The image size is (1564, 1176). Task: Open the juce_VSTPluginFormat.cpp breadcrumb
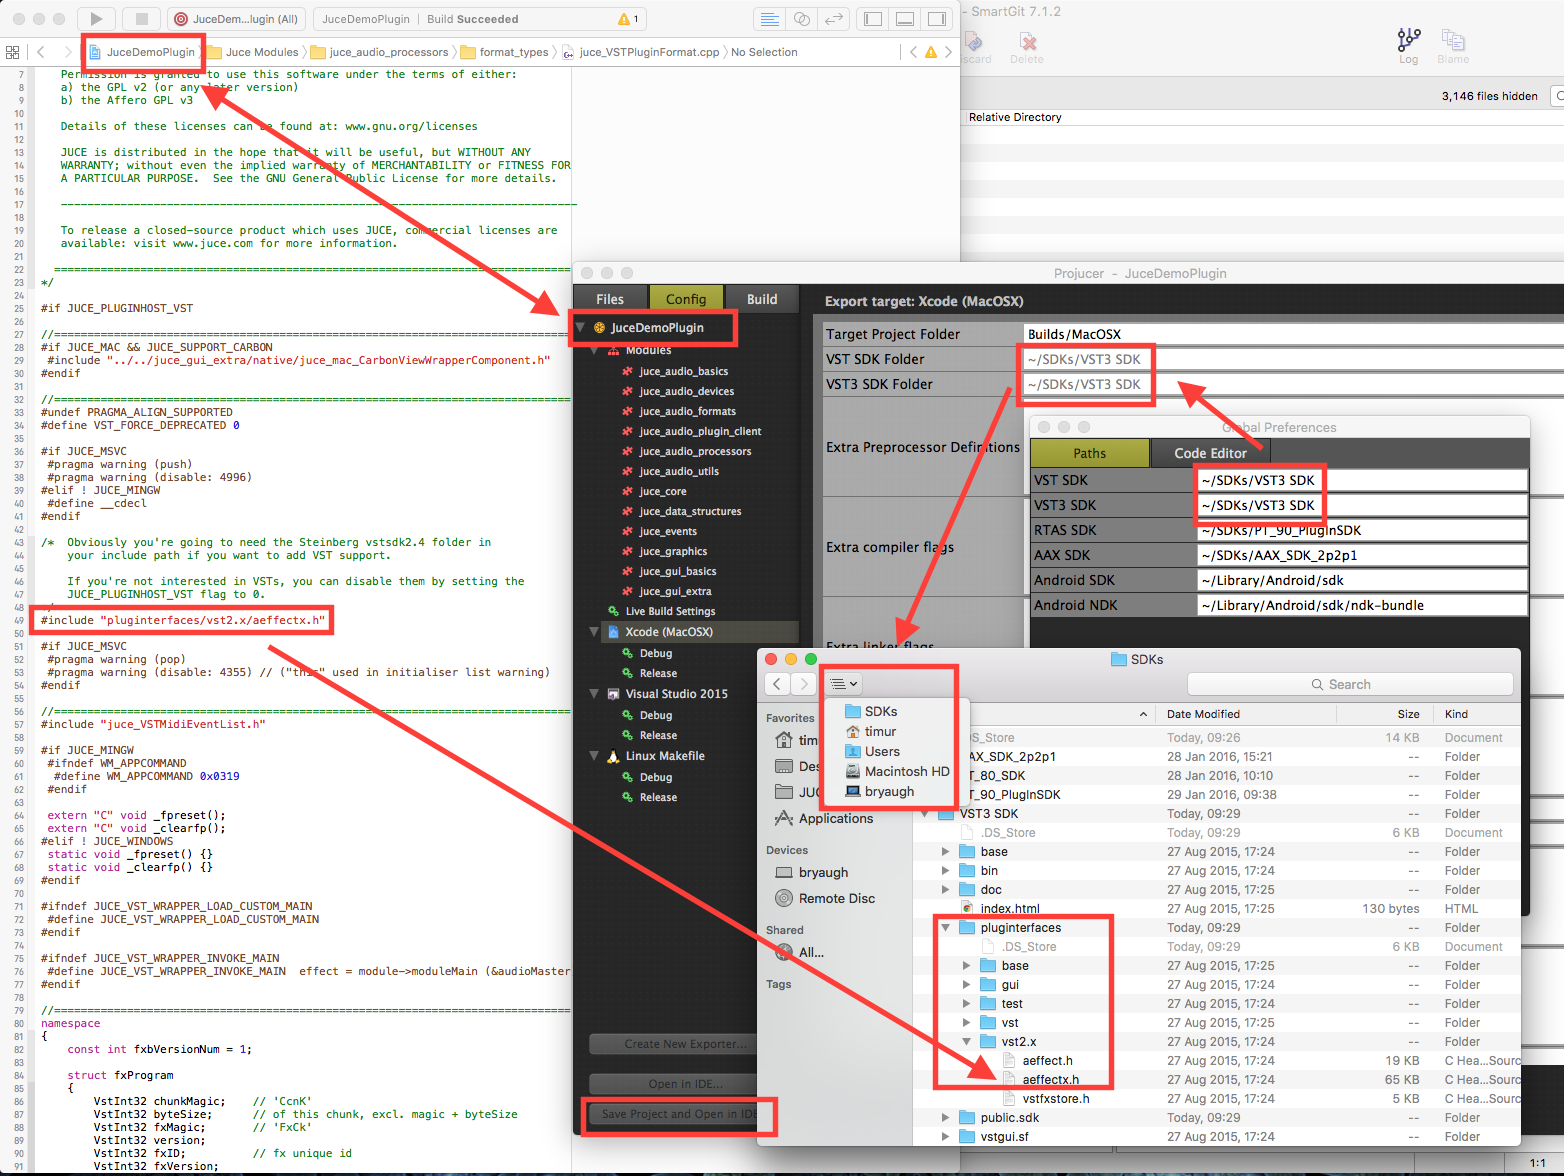641,52
